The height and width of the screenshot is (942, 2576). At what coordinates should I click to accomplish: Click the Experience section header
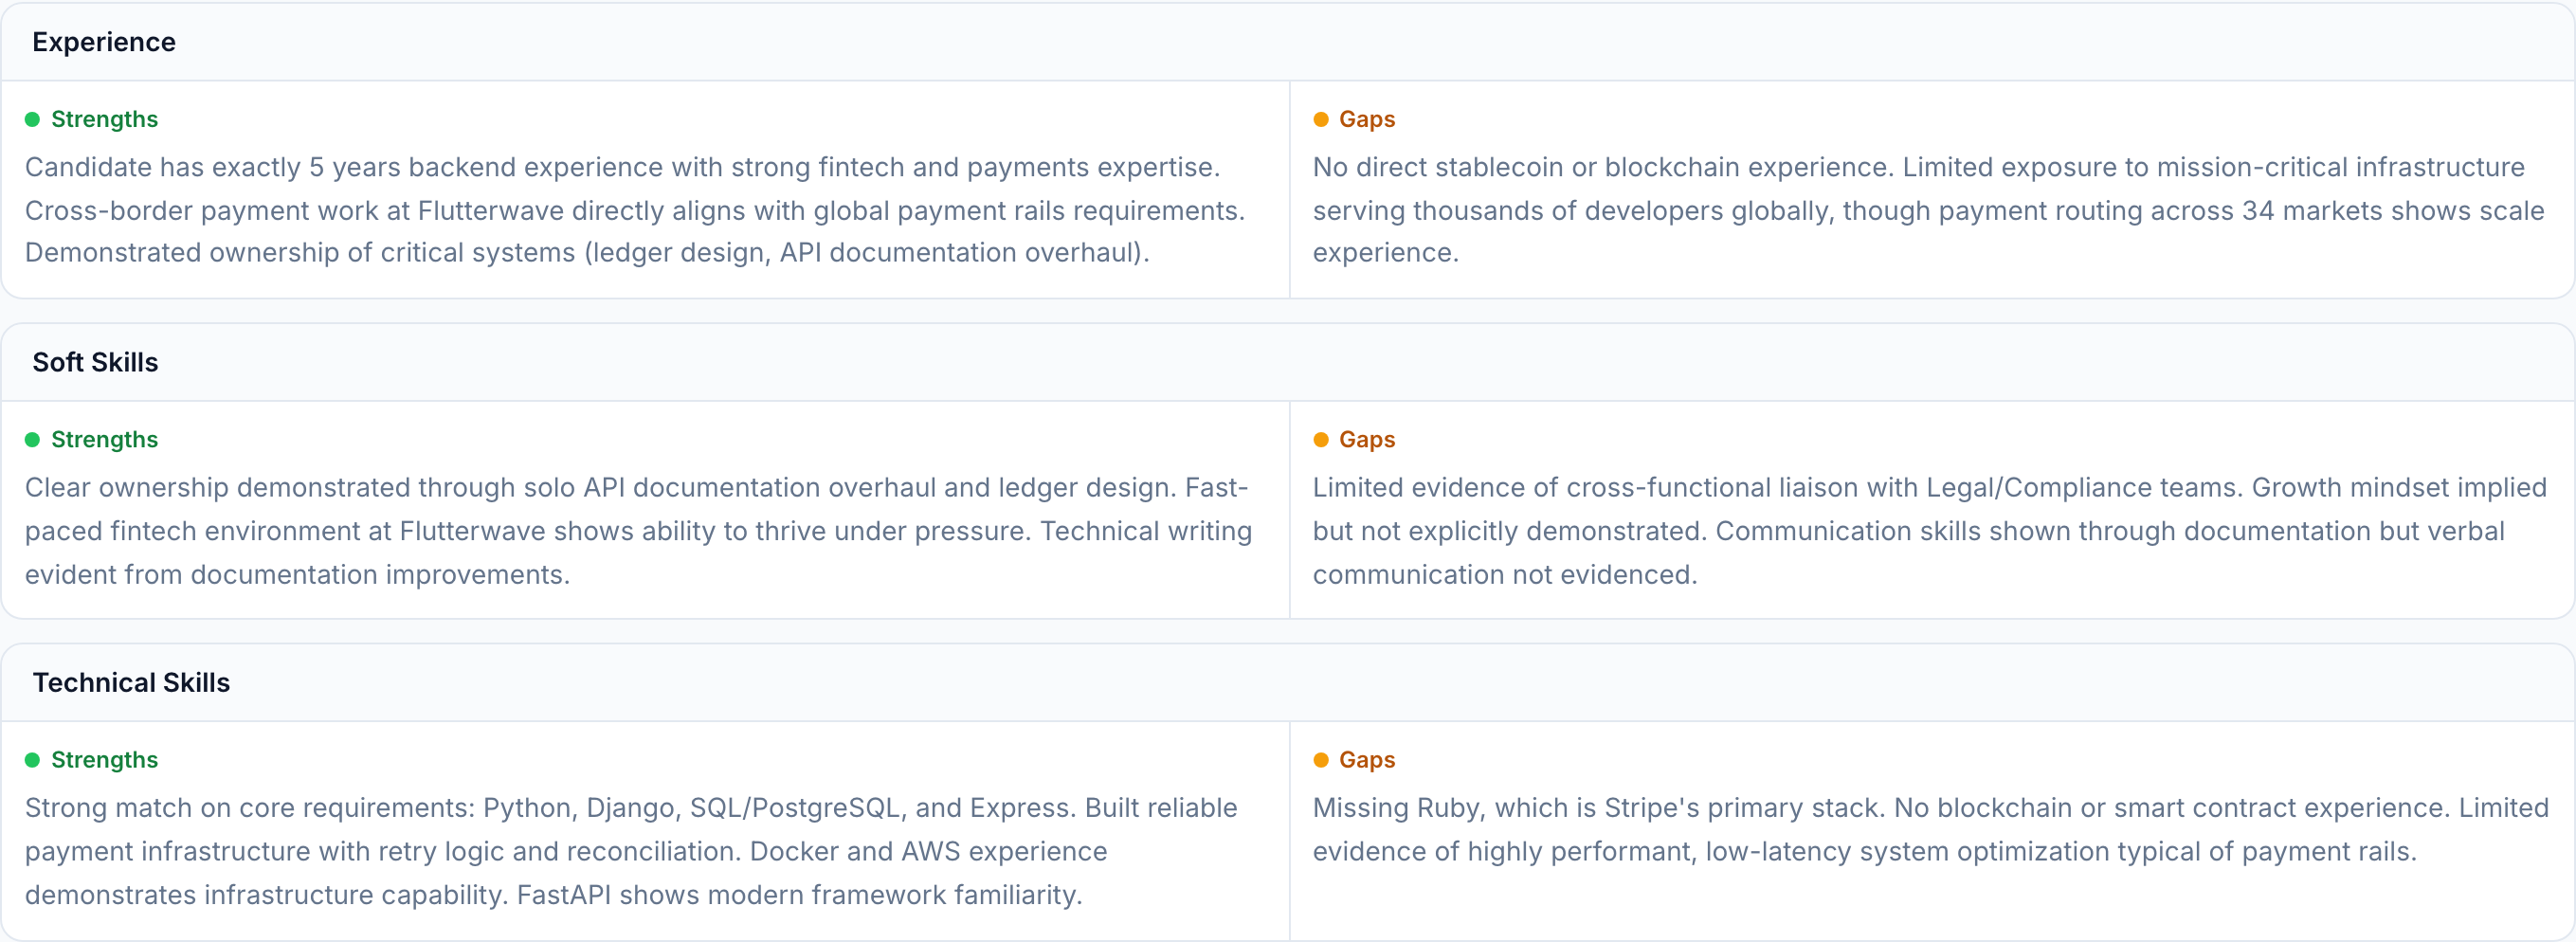tap(104, 42)
